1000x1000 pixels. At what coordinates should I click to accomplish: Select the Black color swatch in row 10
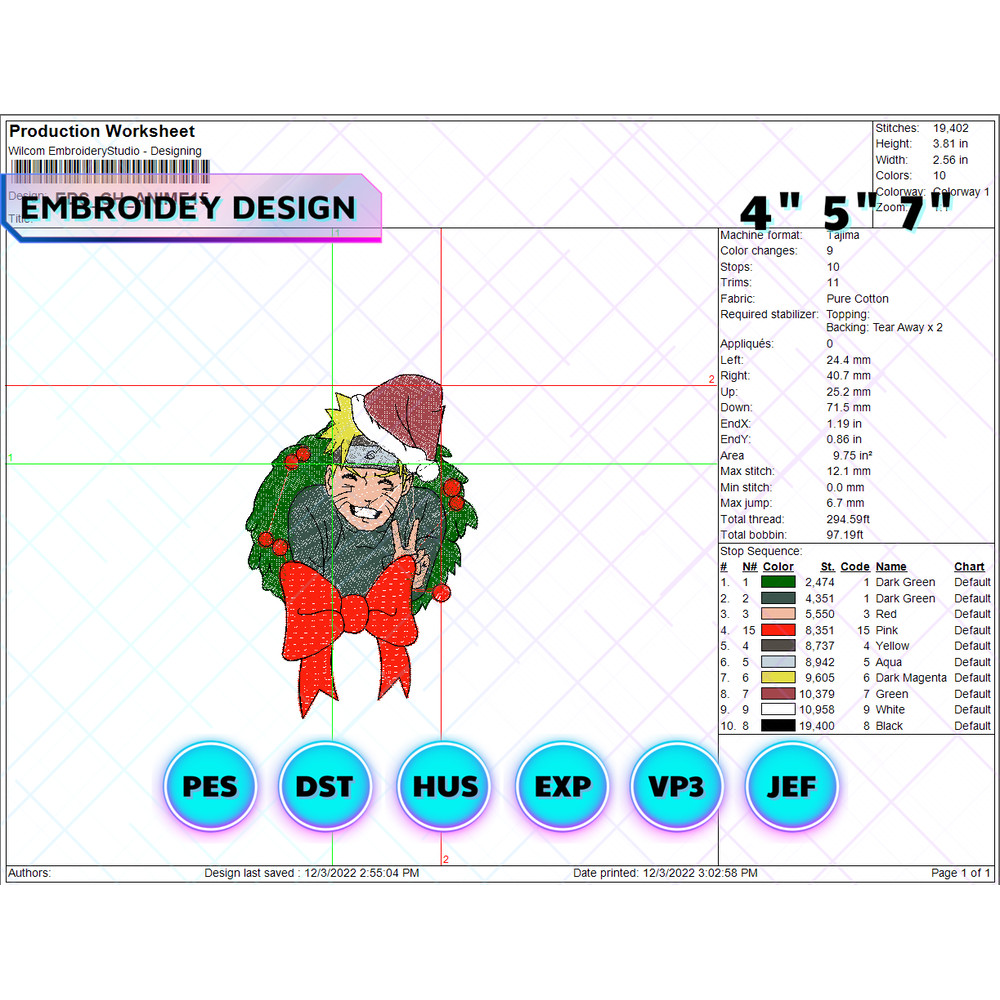click(x=776, y=726)
